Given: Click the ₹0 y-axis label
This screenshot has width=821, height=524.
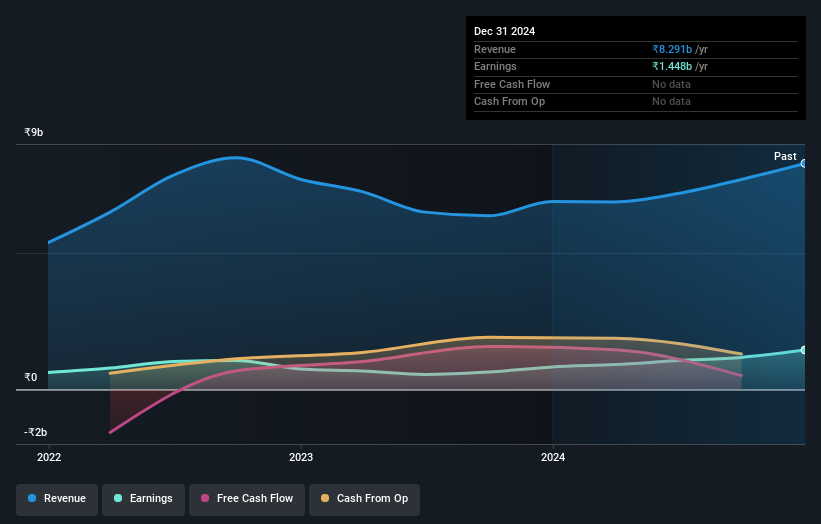Looking at the screenshot, I should [30, 377].
